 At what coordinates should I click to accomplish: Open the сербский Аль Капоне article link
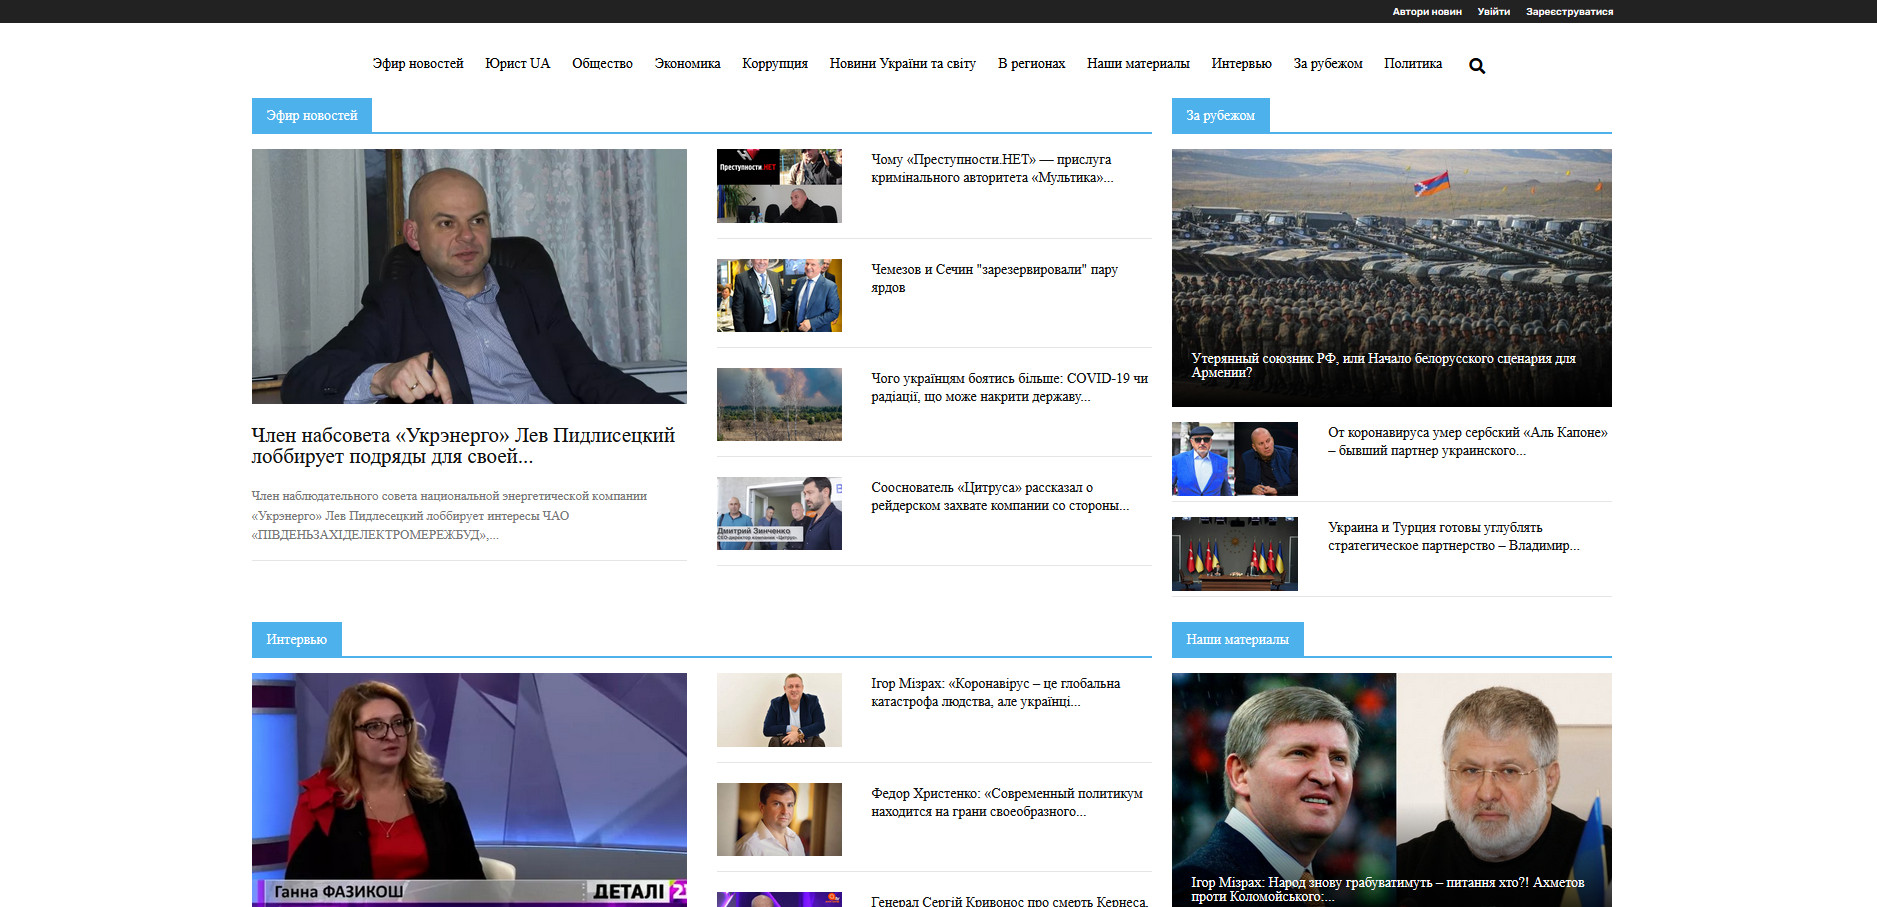click(1467, 442)
